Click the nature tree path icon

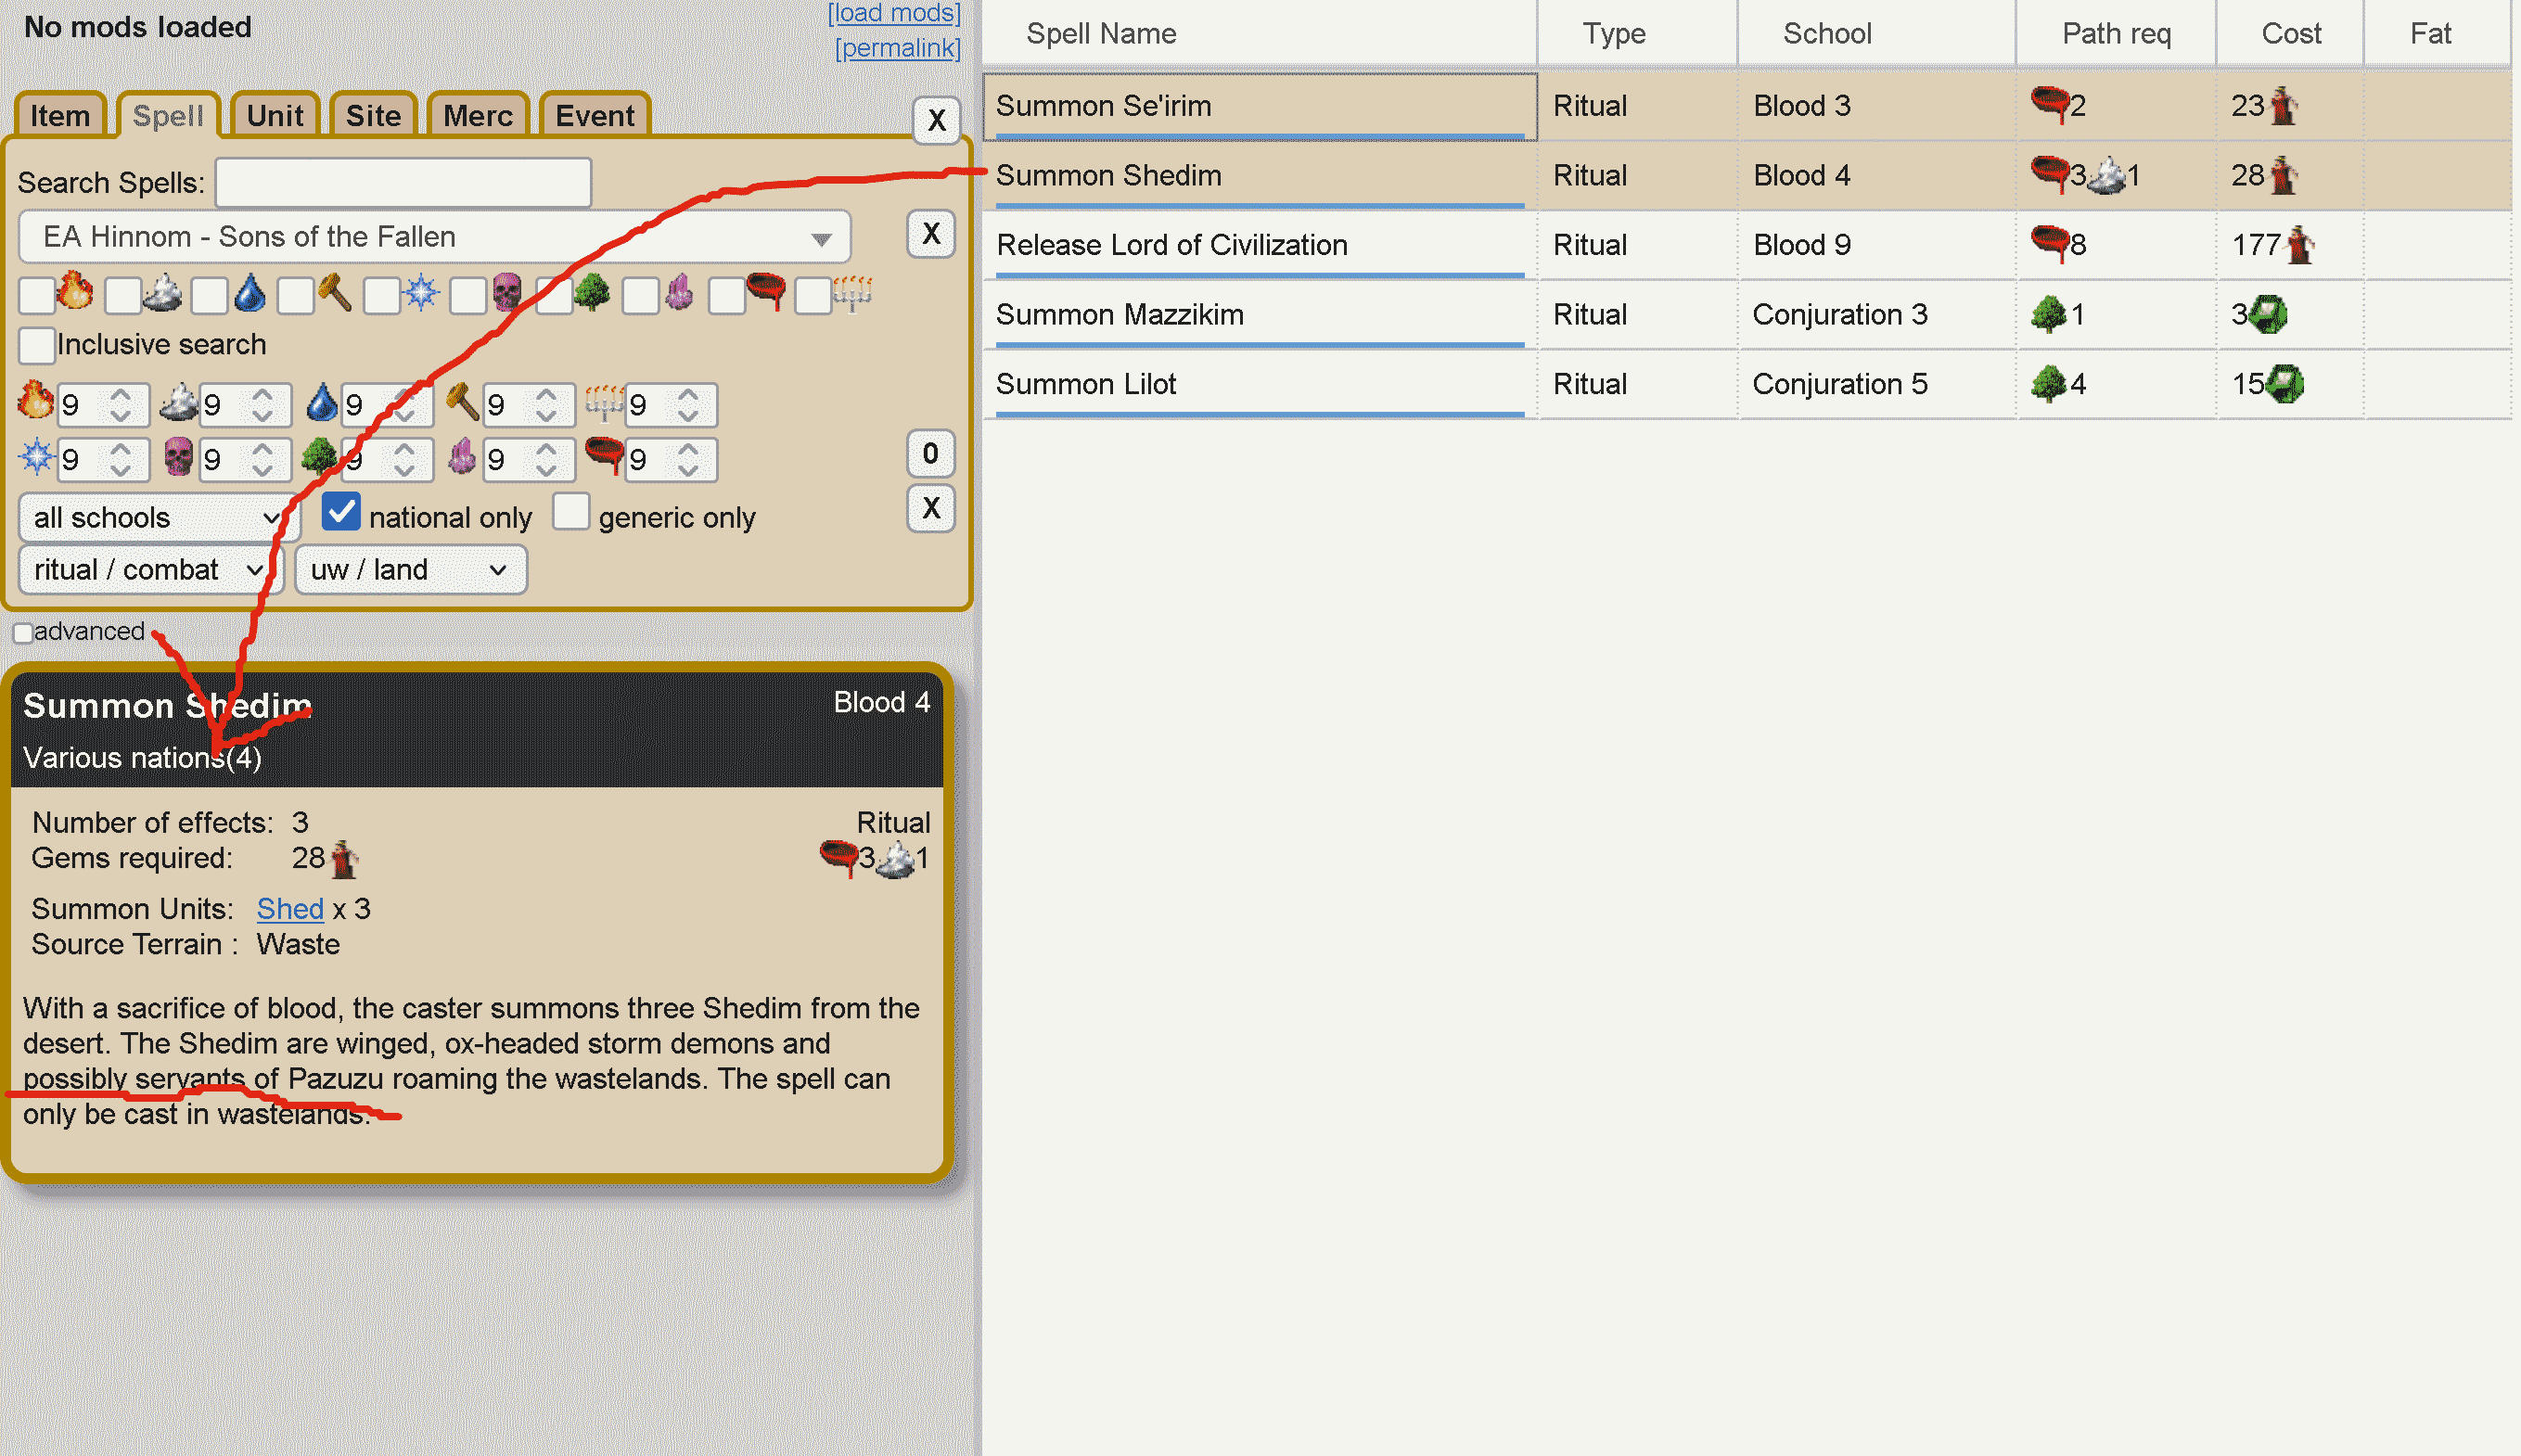coord(592,294)
